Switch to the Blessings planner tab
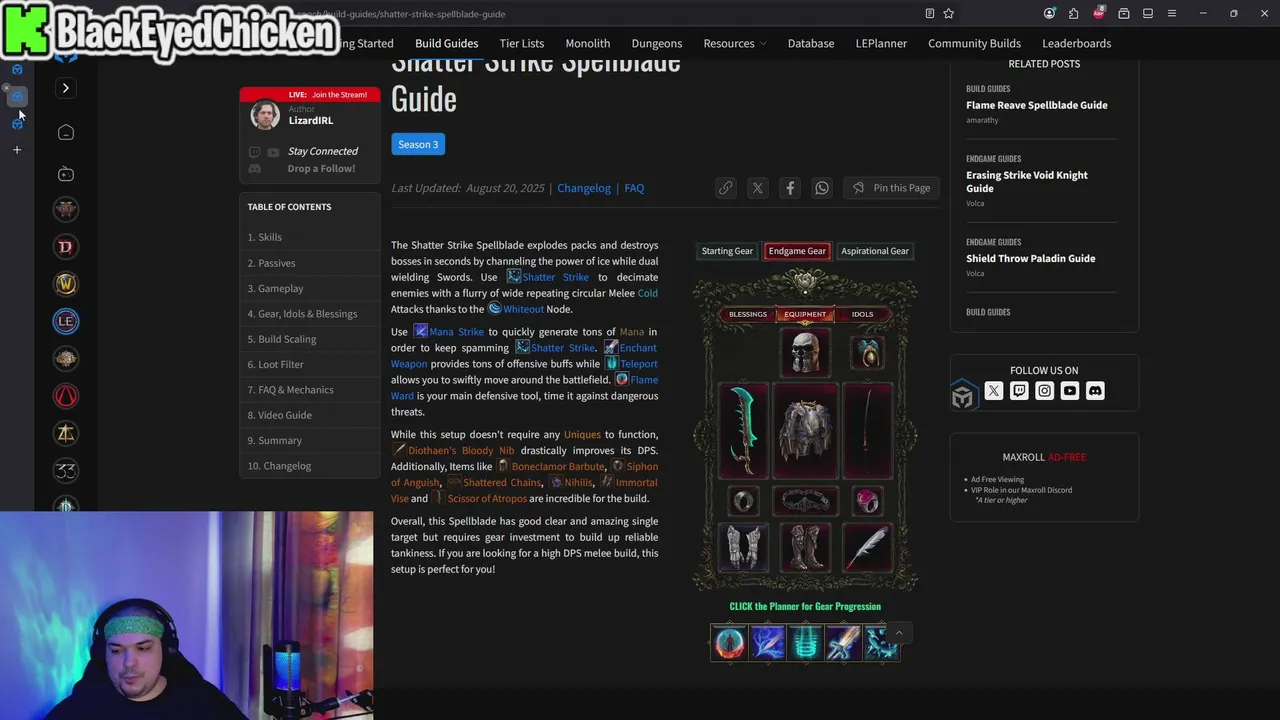The image size is (1280, 720). [x=748, y=314]
